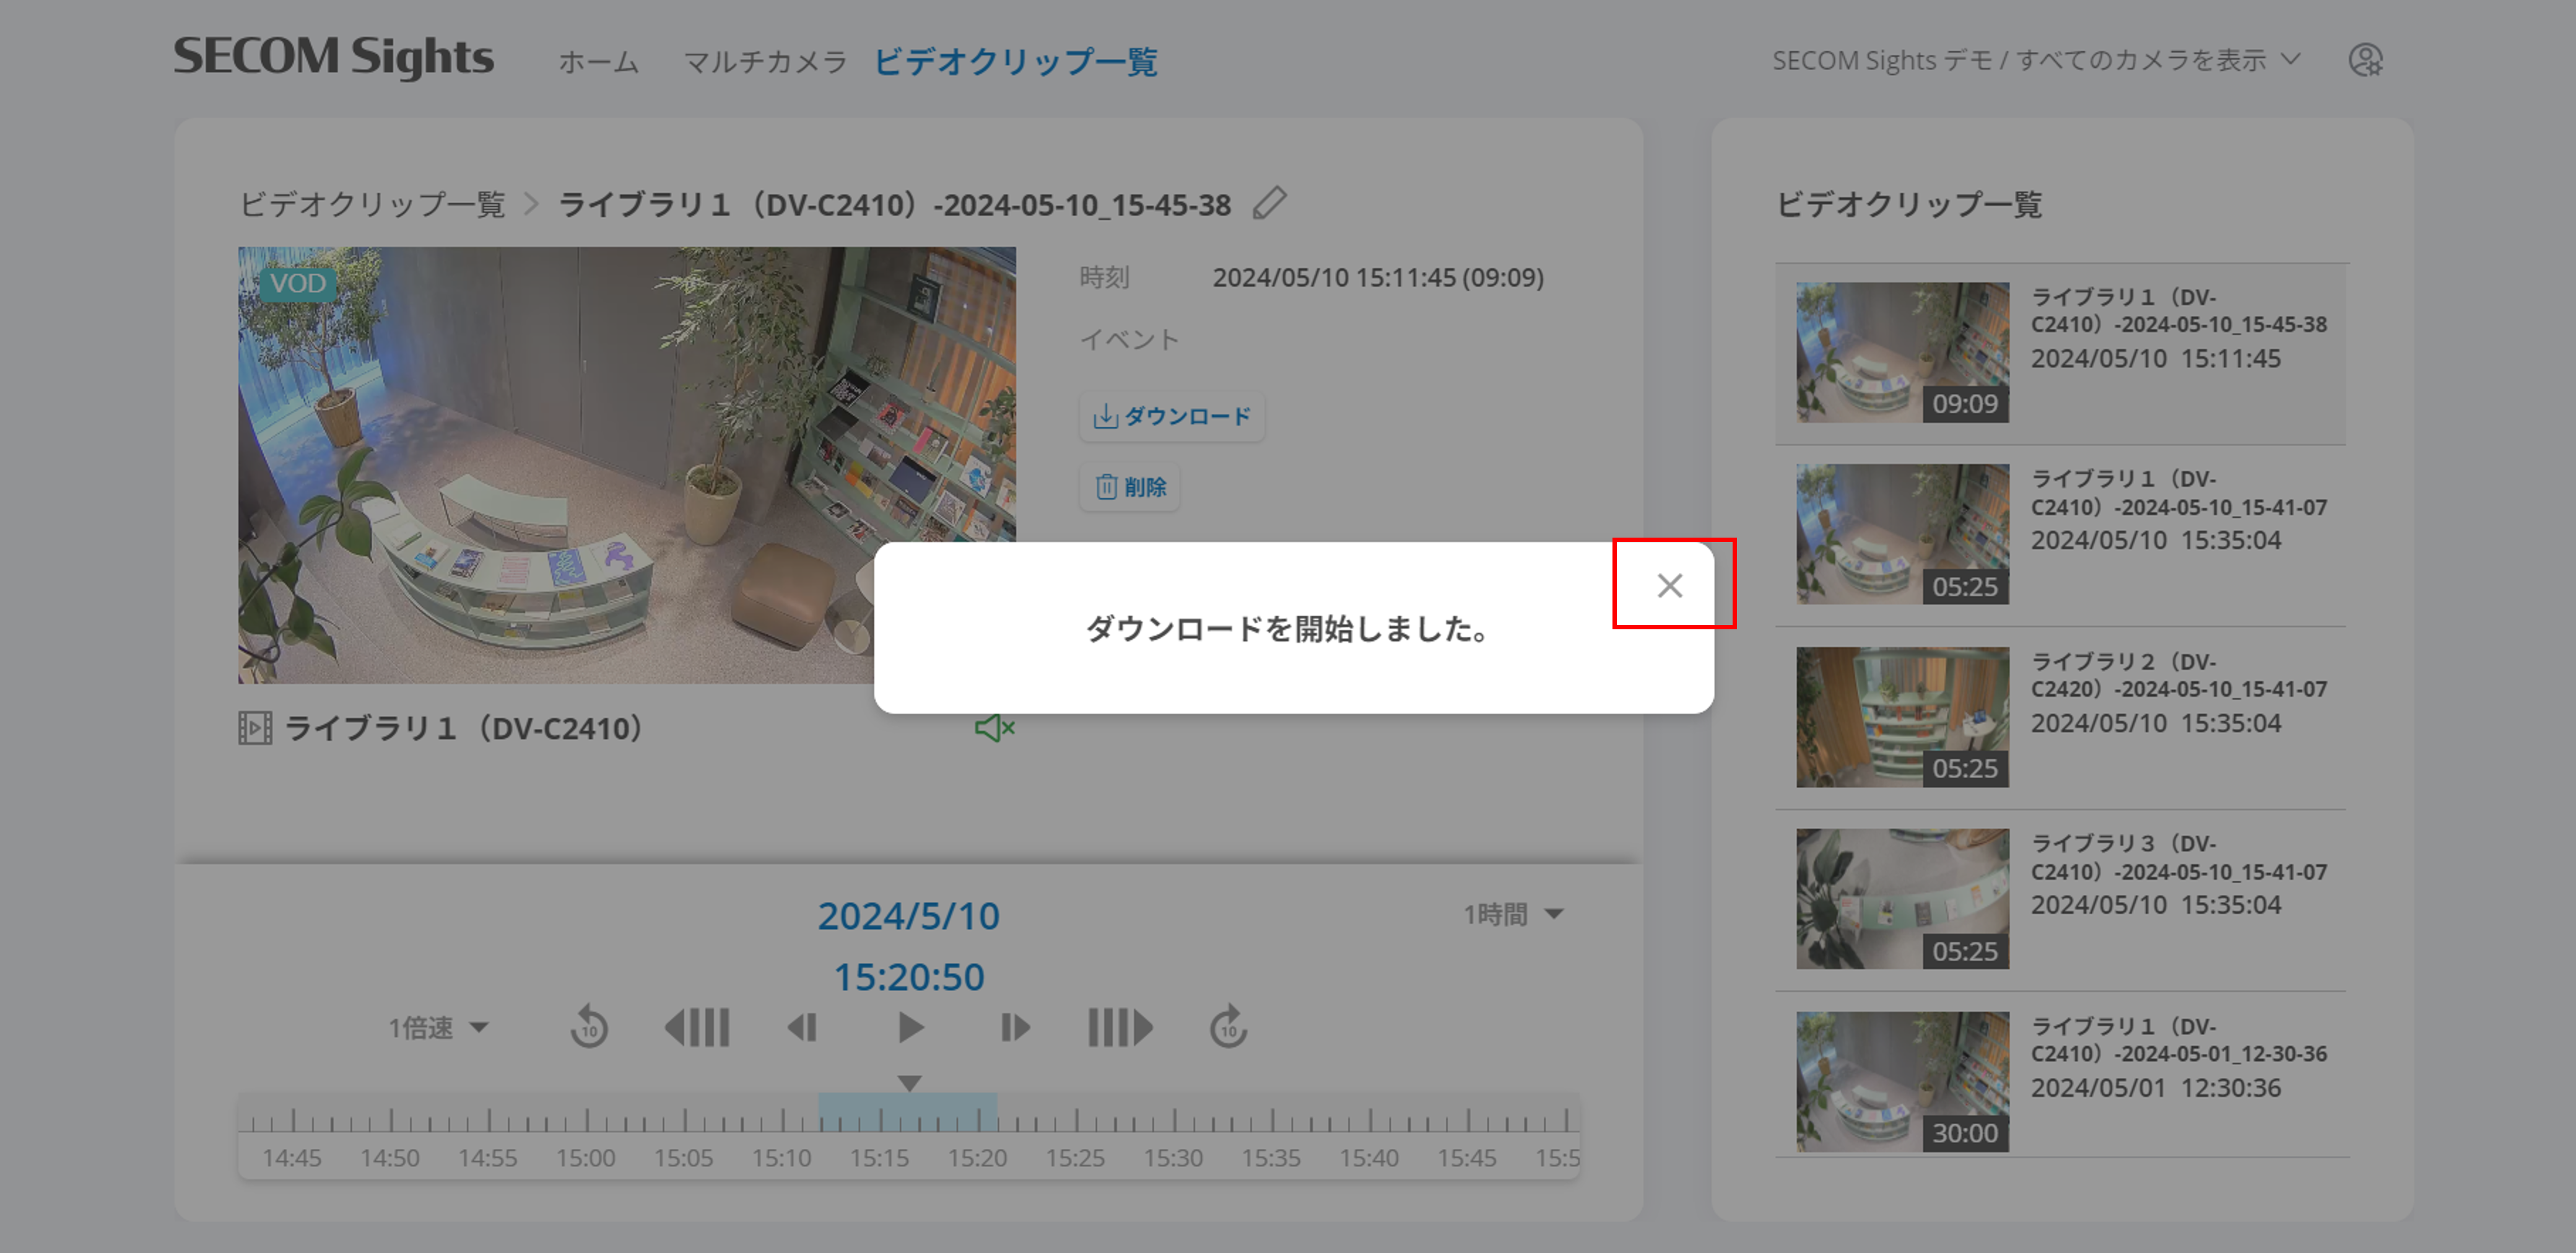
Task: Open clip titled ライブラリ１ -2024-05-10_15-41-07
Action: click(x=2179, y=493)
